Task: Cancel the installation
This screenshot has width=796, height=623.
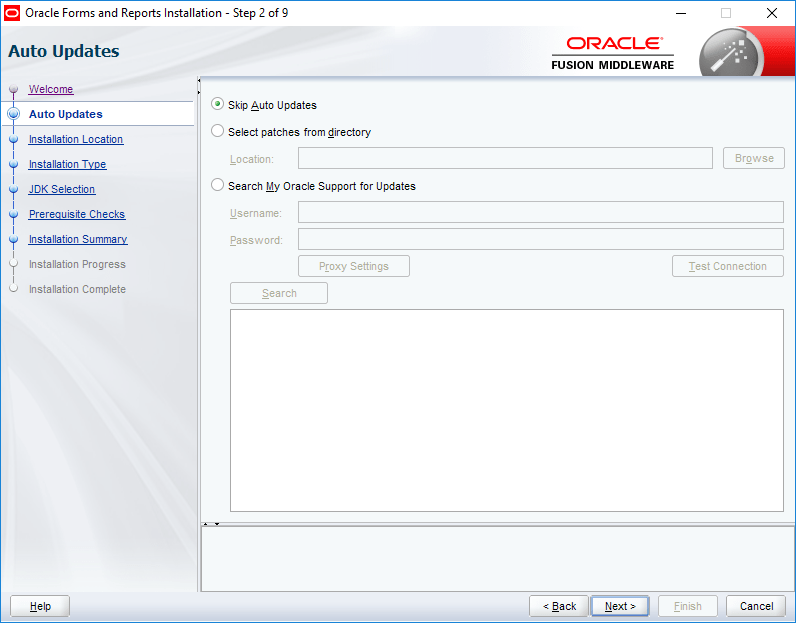Action: pyautogui.click(x=756, y=606)
